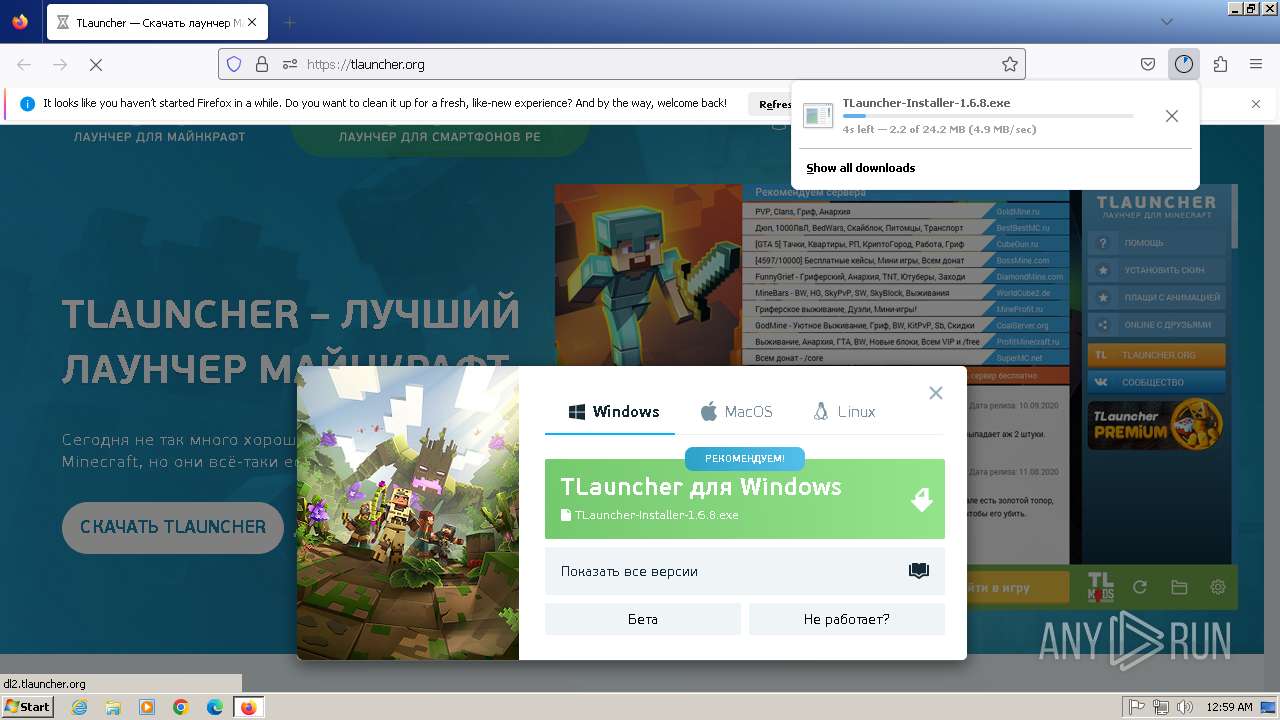Open Save to Pocket icon

pyautogui.click(x=1148, y=64)
